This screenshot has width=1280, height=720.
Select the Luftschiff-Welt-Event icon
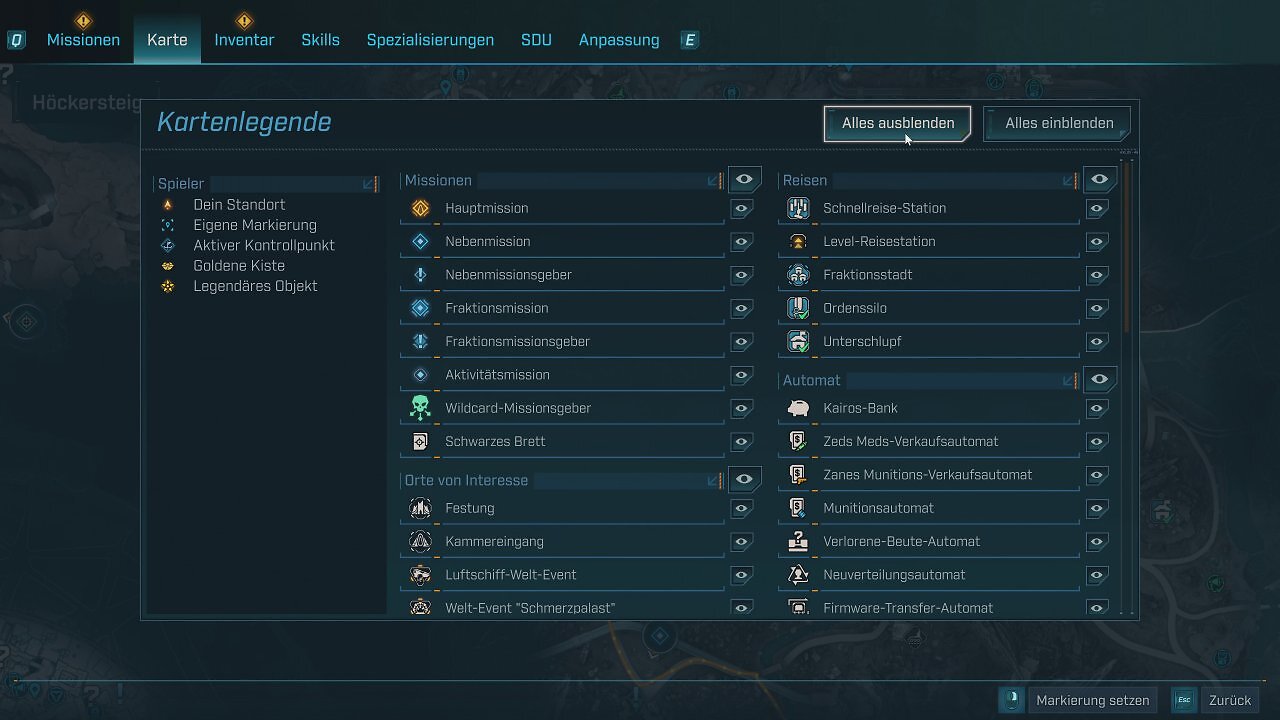coord(421,575)
